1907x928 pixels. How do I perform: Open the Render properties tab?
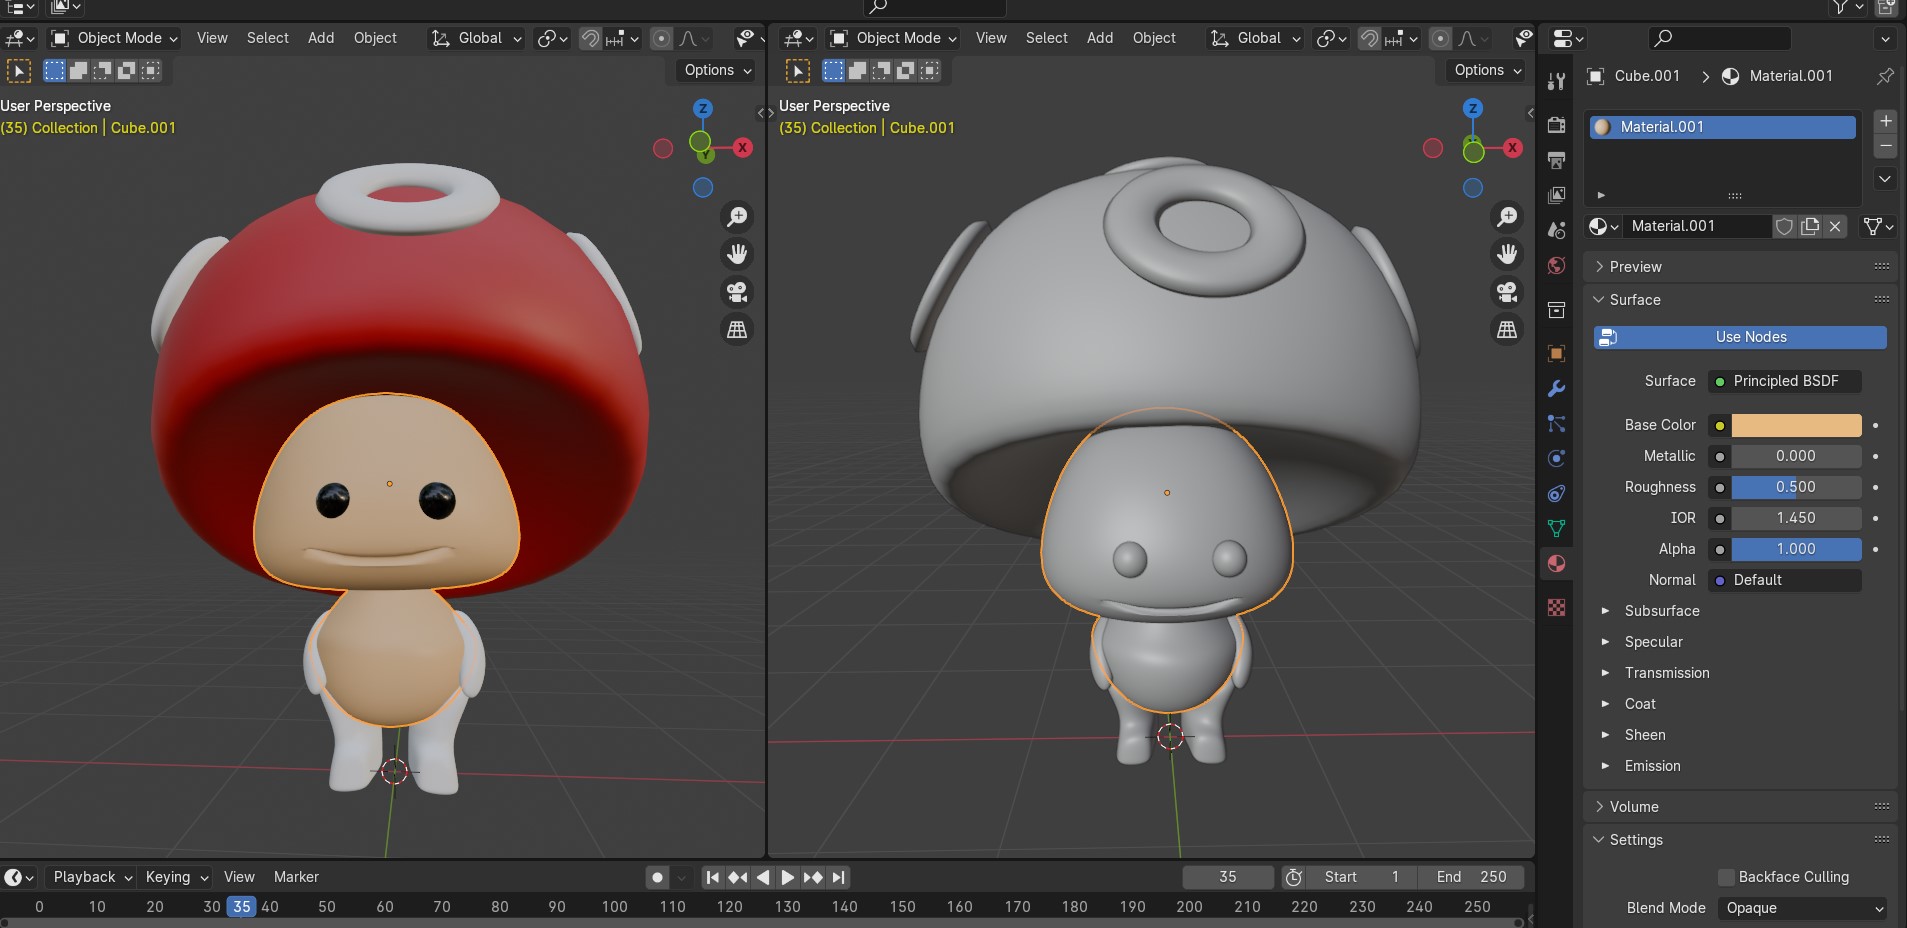[x=1556, y=125]
